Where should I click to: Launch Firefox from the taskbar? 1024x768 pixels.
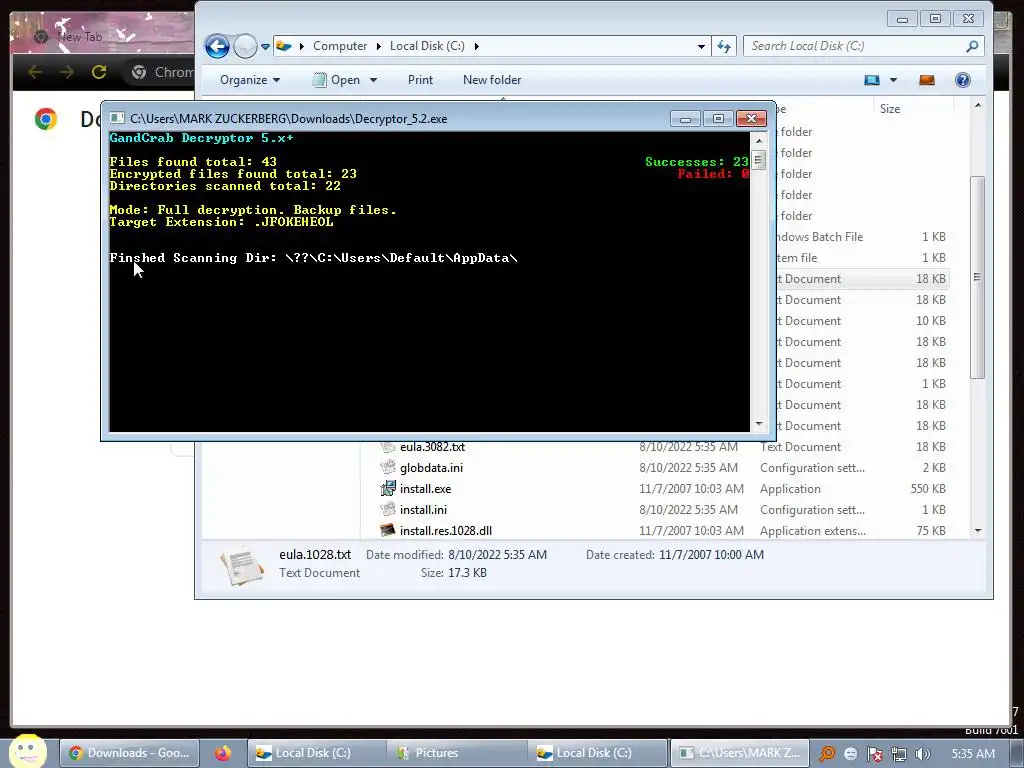223,753
